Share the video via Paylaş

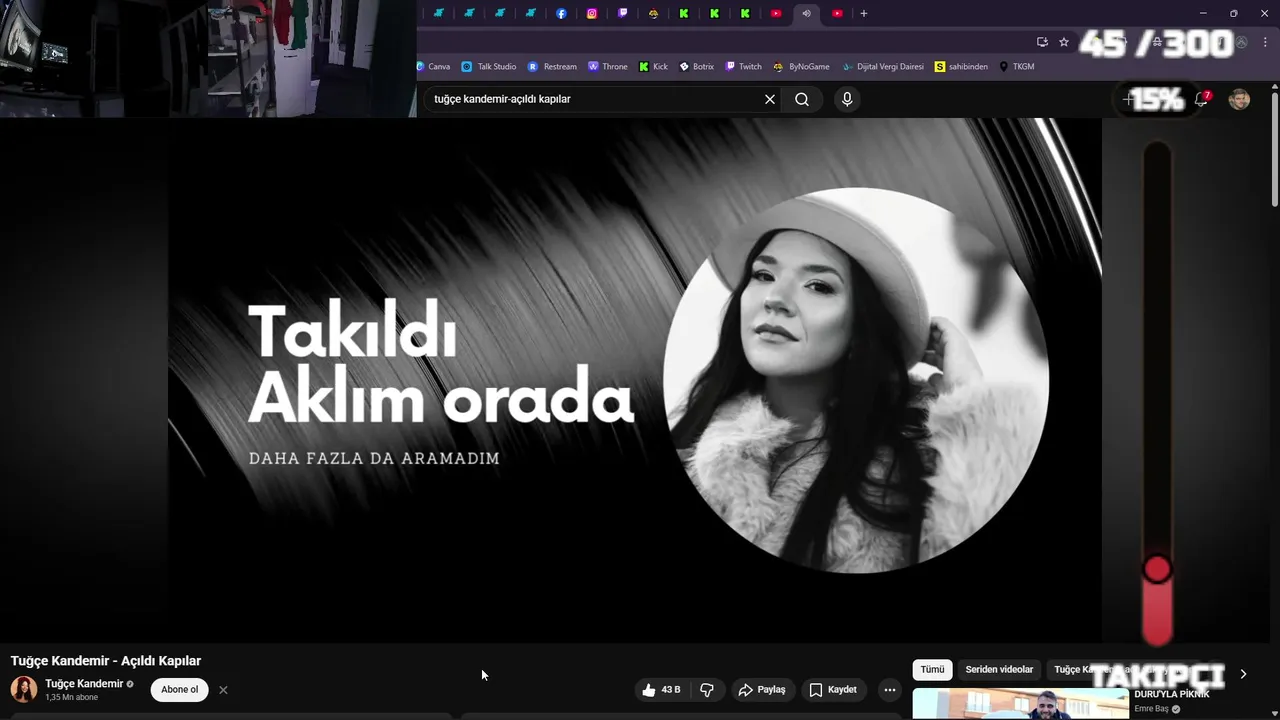coord(762,690)
